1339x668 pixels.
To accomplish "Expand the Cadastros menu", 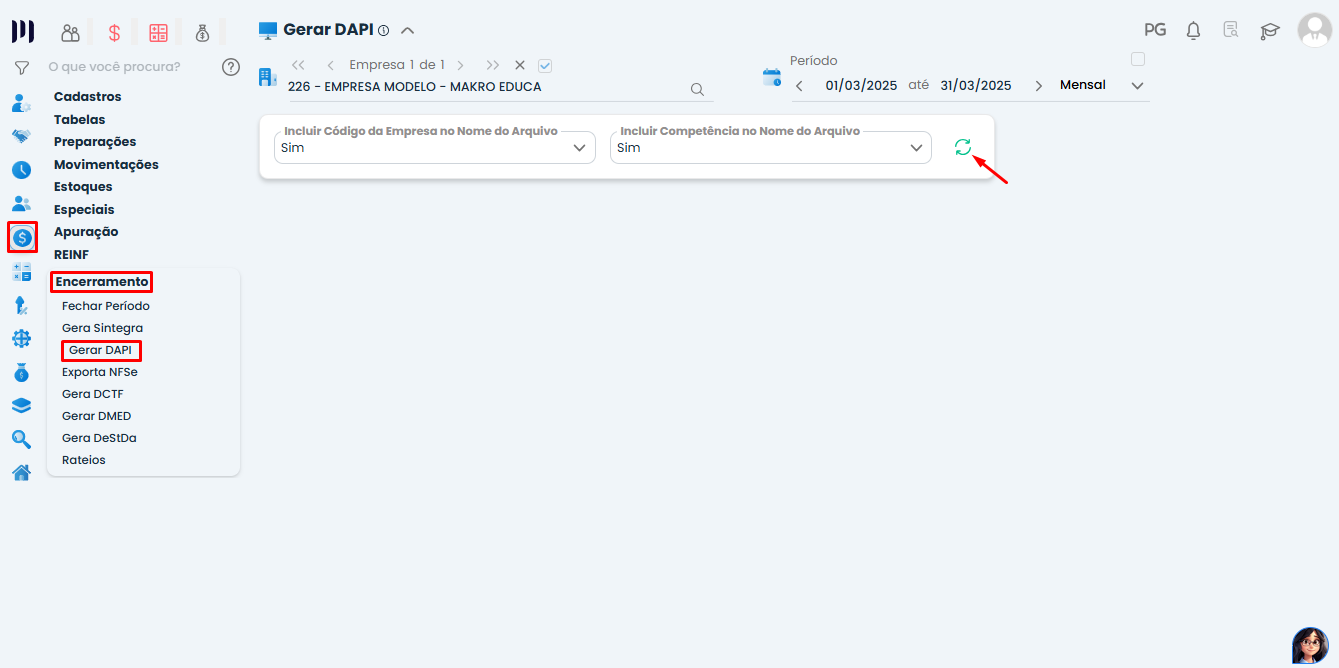I will tap(88, 97).
